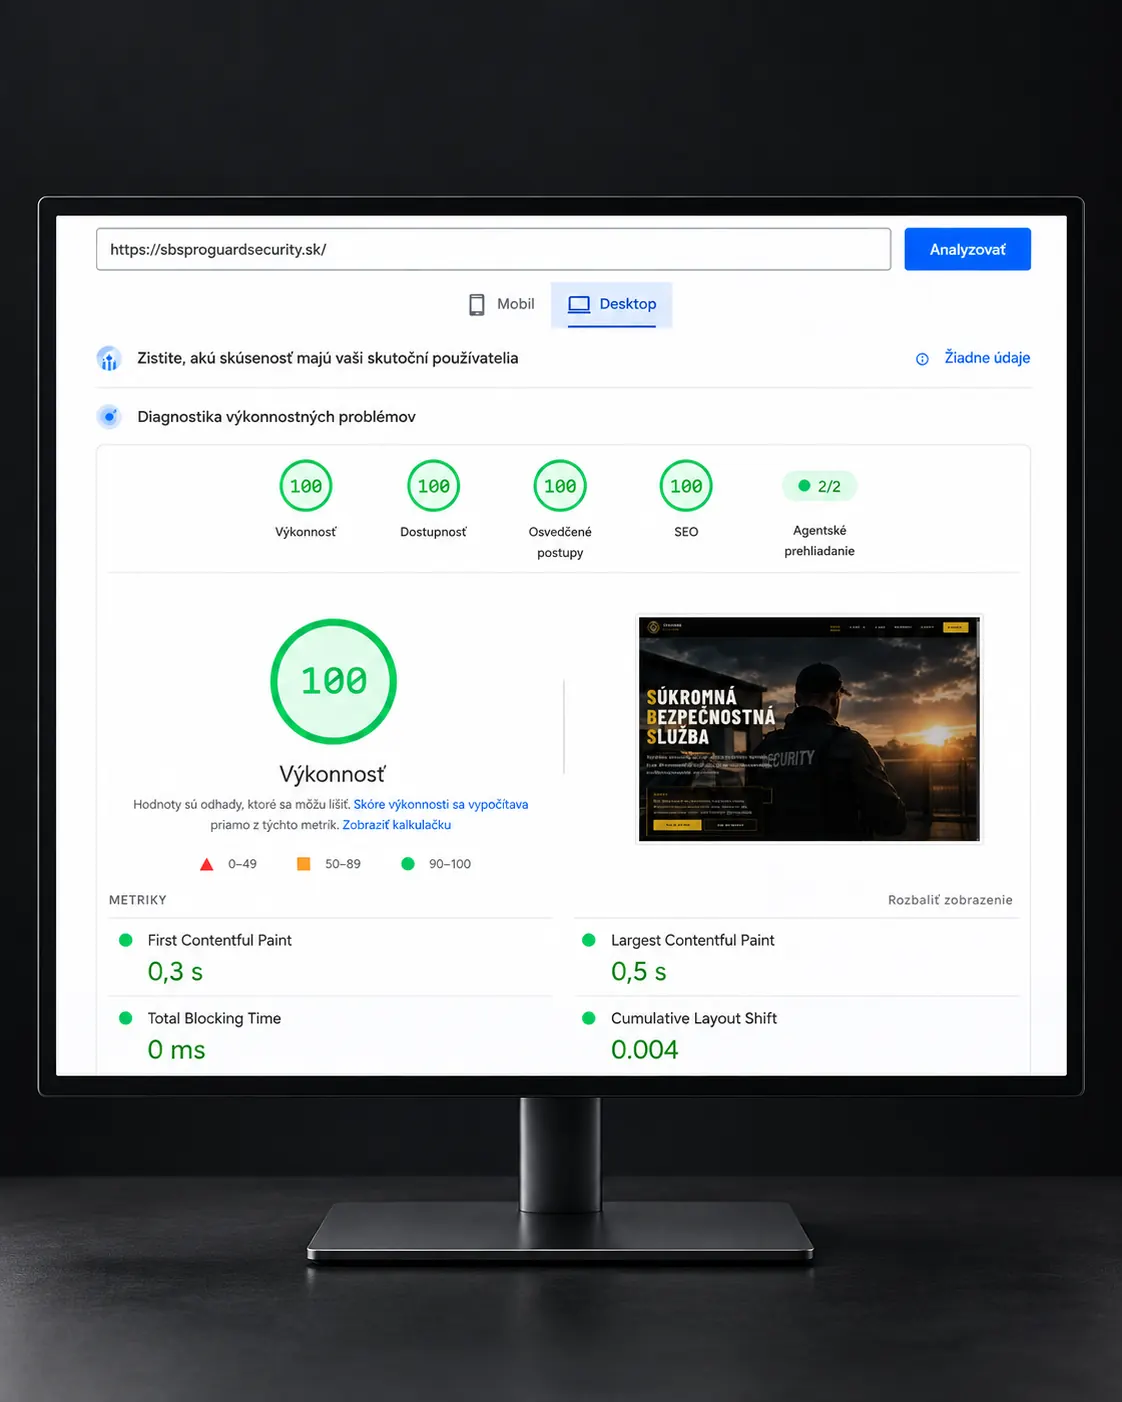Jump to Osvedčené postupy score gauge
Viewport: 1122px width, 1402px height.
coord(560,486)
